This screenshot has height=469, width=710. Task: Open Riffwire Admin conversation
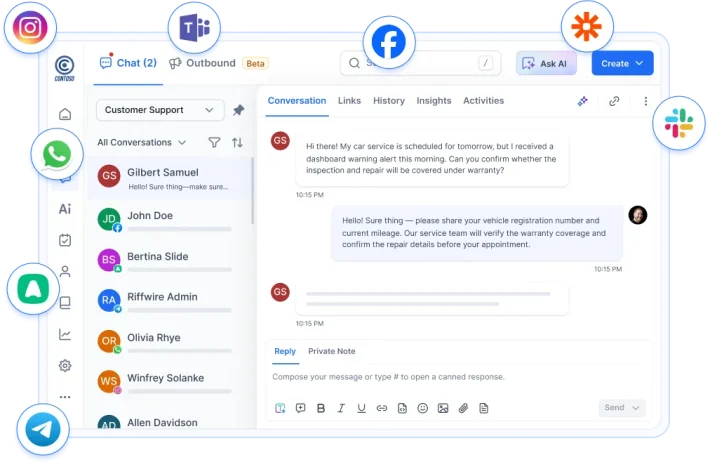[x=169, y=301]
